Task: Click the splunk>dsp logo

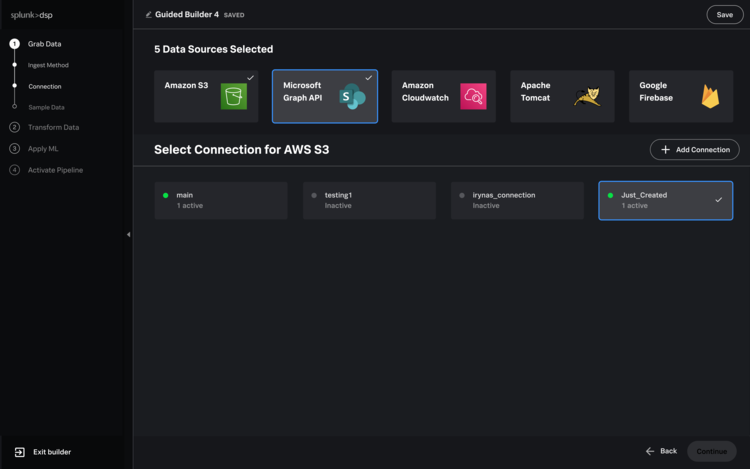Action: 32,15
